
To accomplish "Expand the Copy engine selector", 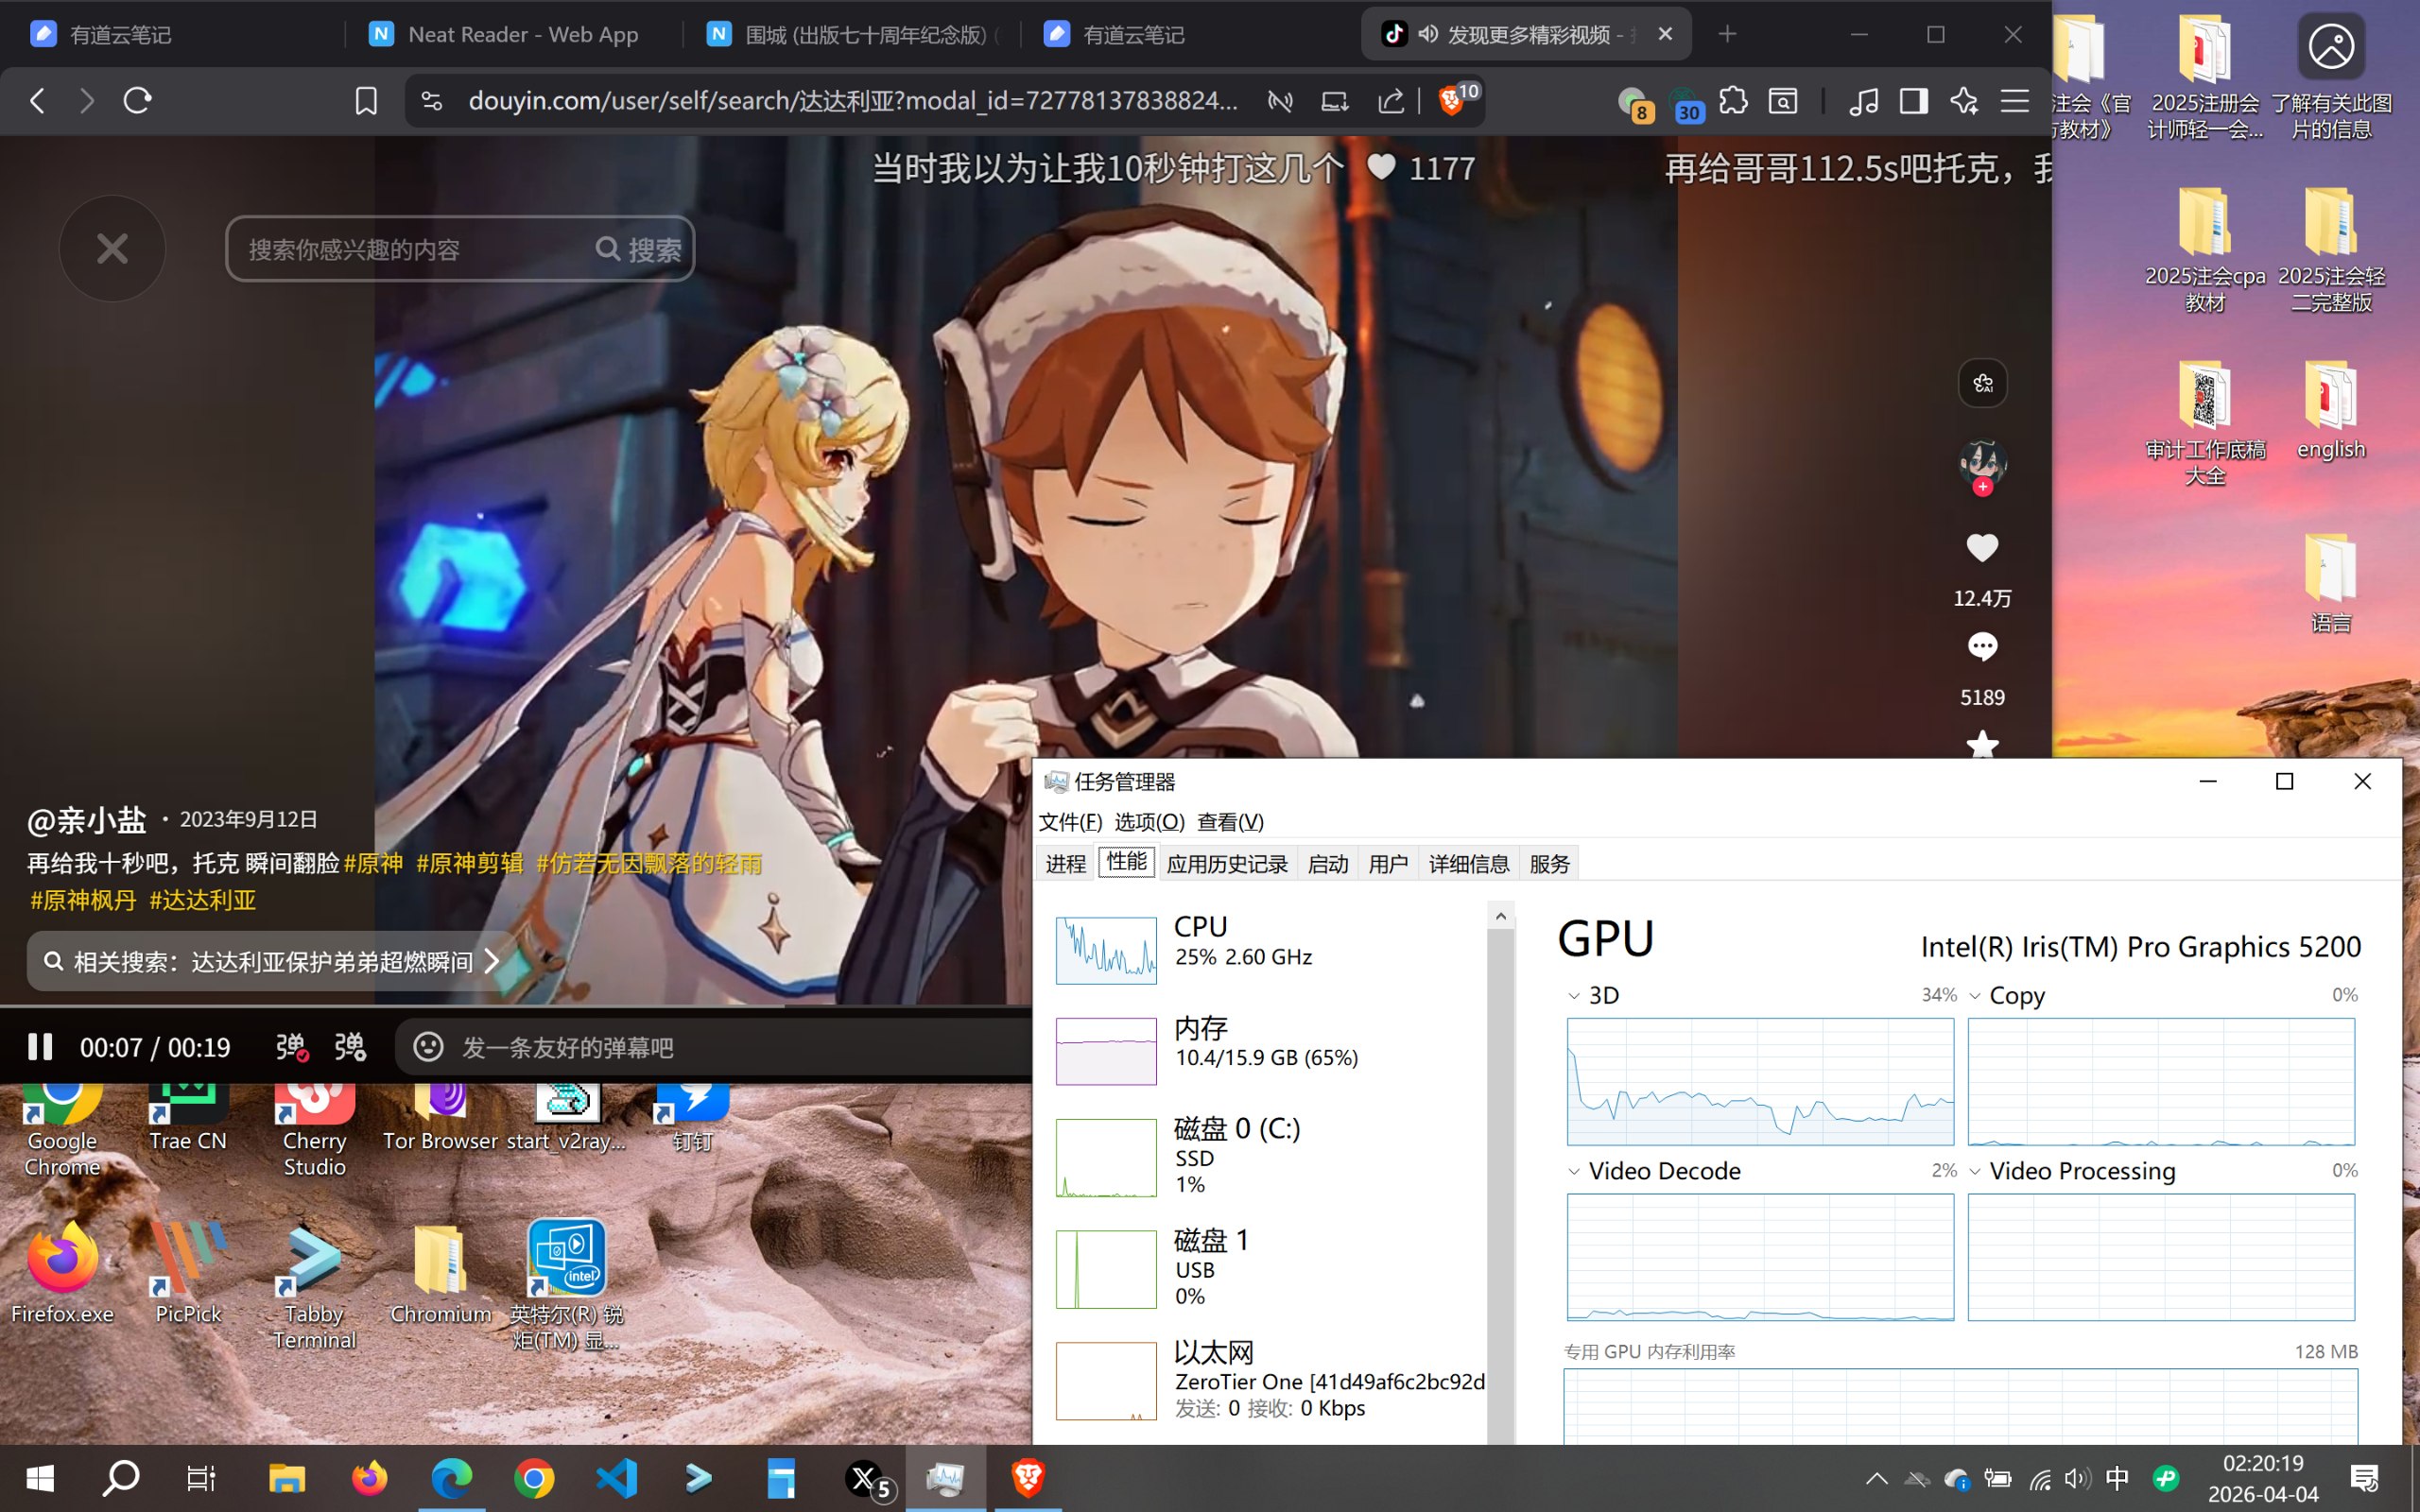I will click(1975, 996).
